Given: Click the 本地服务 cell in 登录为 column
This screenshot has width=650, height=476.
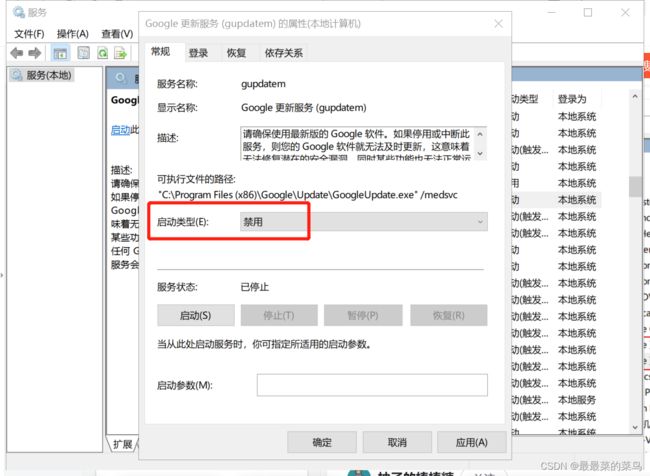Looking at the screenshot, I should pos(577,400).
